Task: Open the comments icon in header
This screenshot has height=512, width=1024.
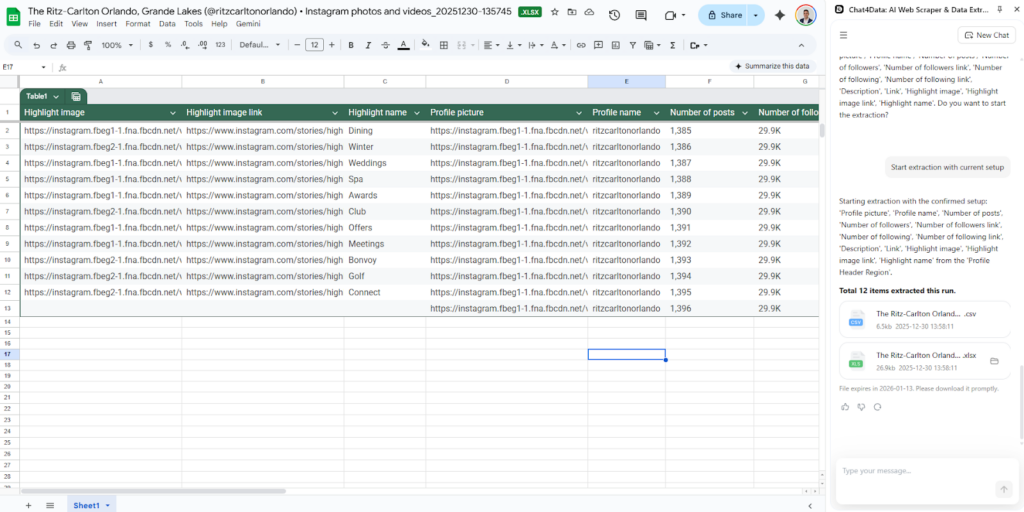Action: pos(640,15)
